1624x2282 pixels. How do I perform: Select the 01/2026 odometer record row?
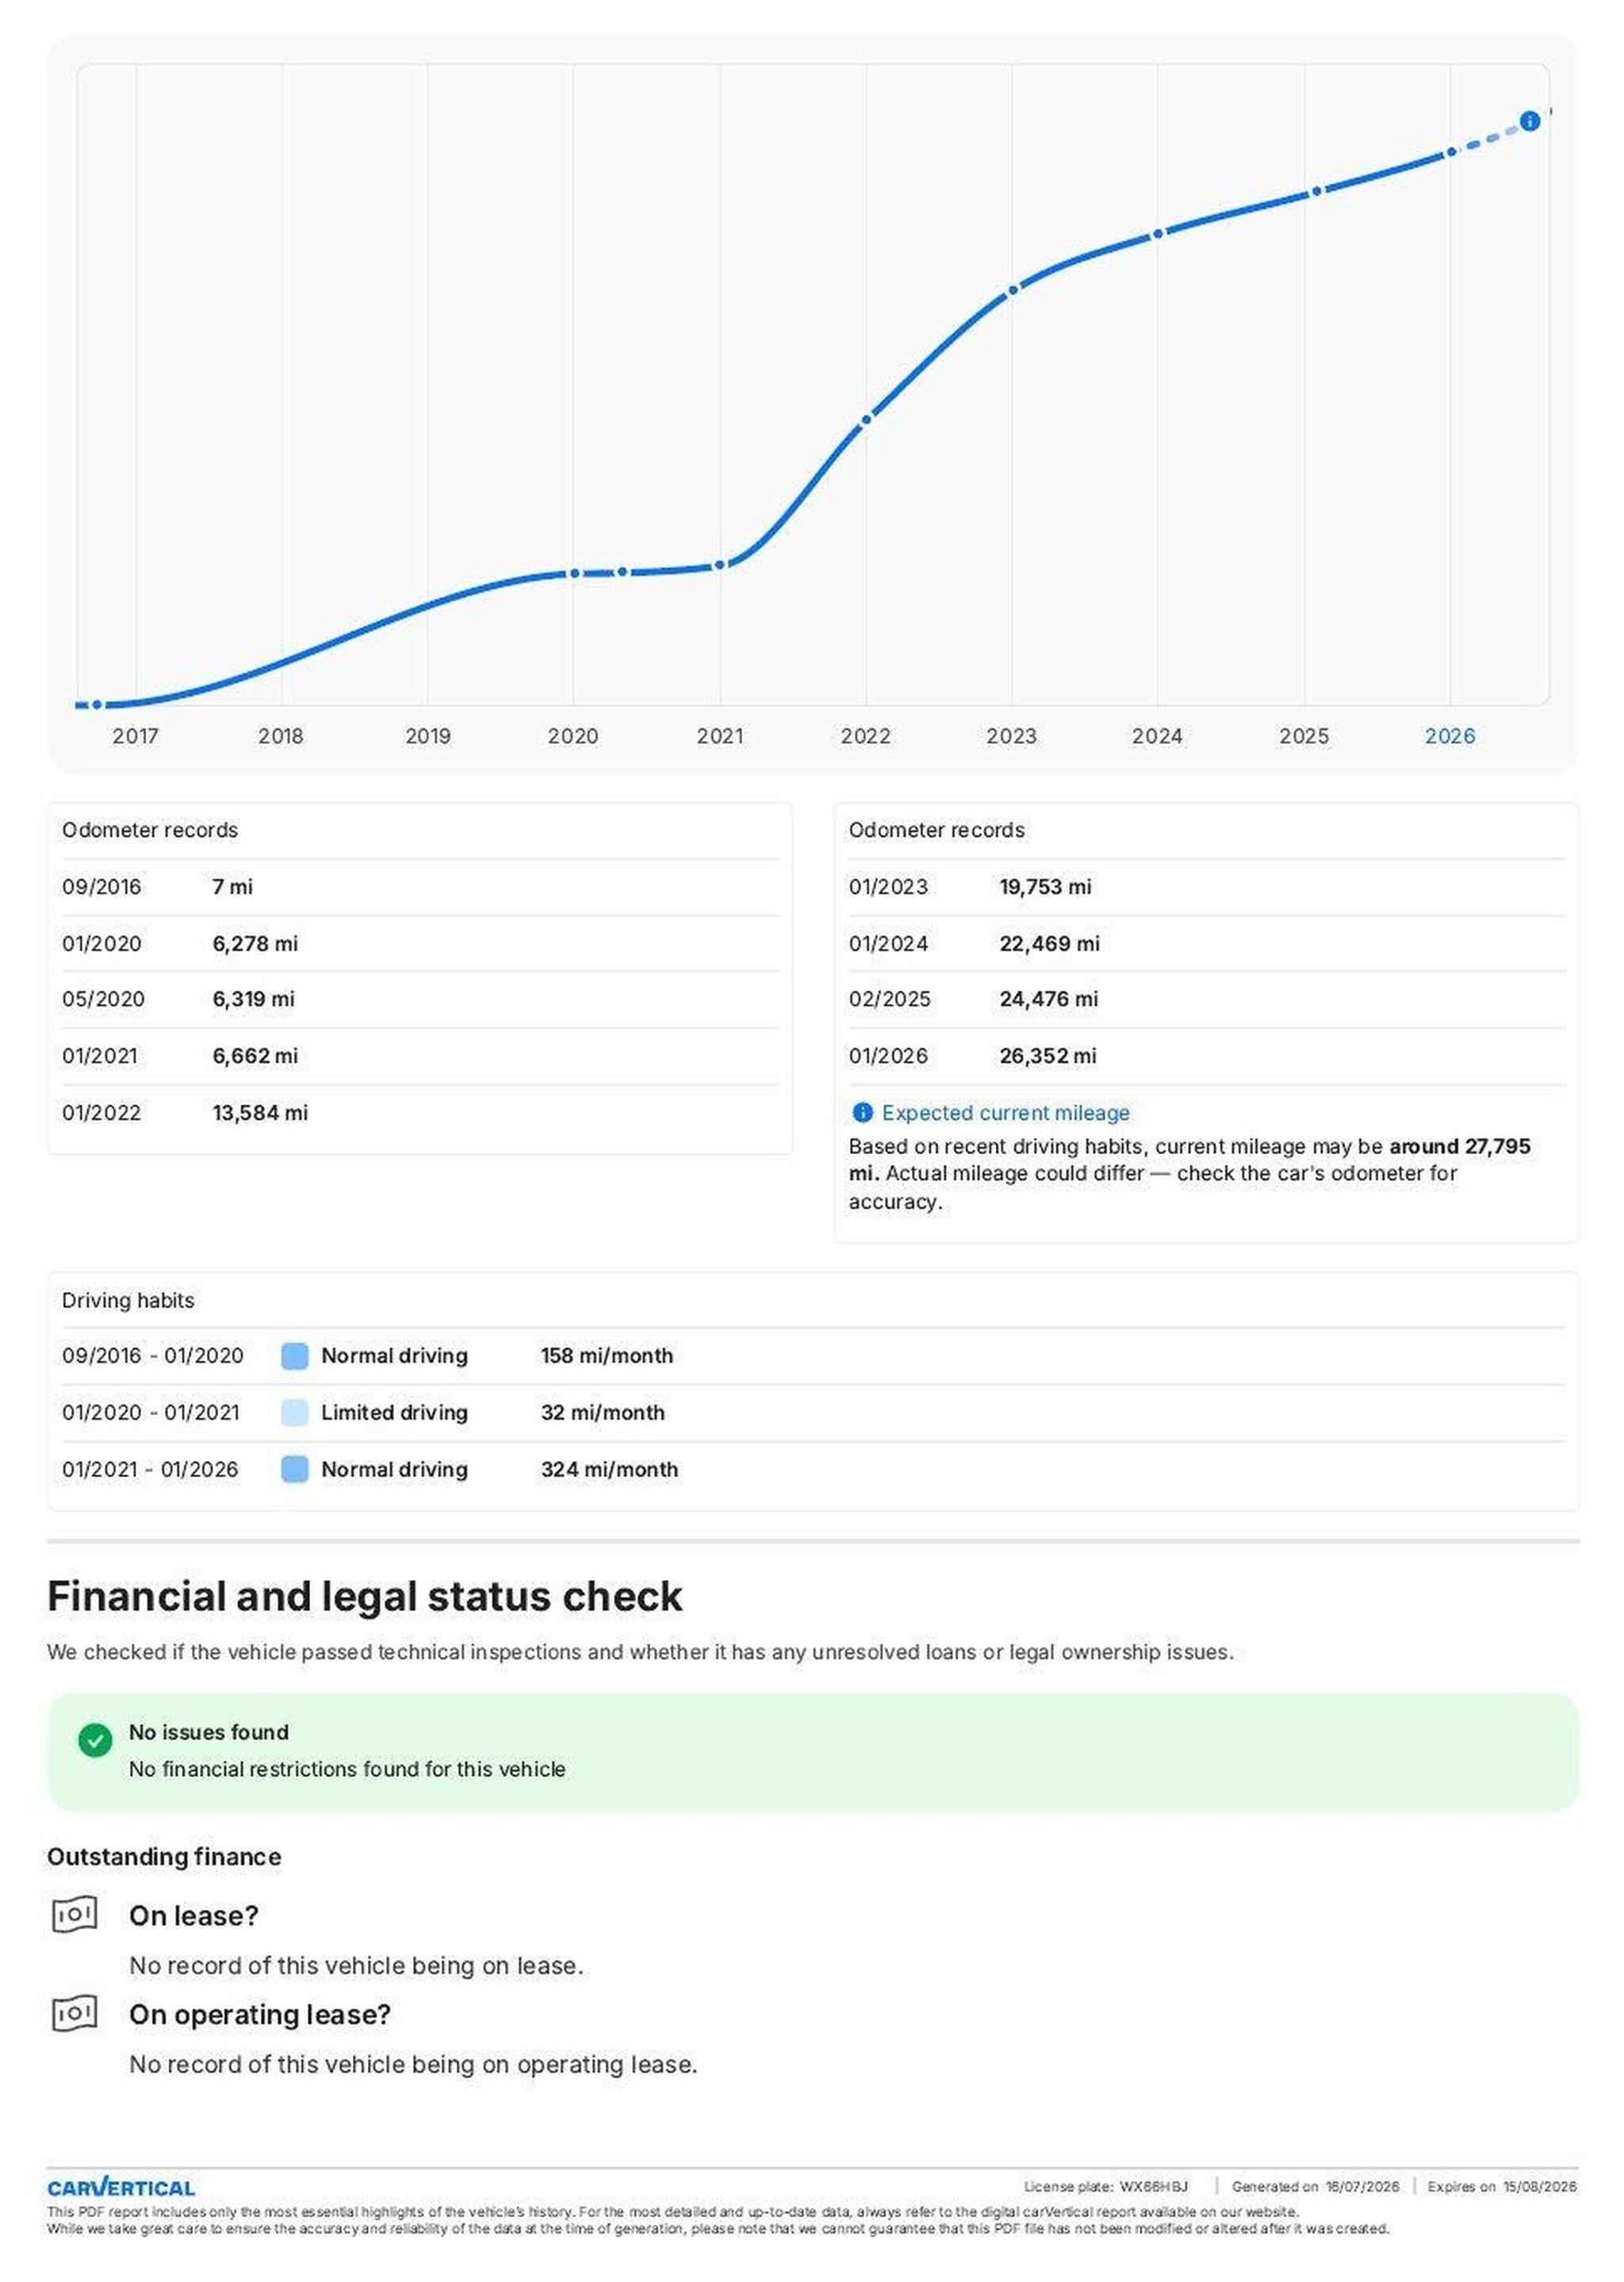pos(1206,1055)
